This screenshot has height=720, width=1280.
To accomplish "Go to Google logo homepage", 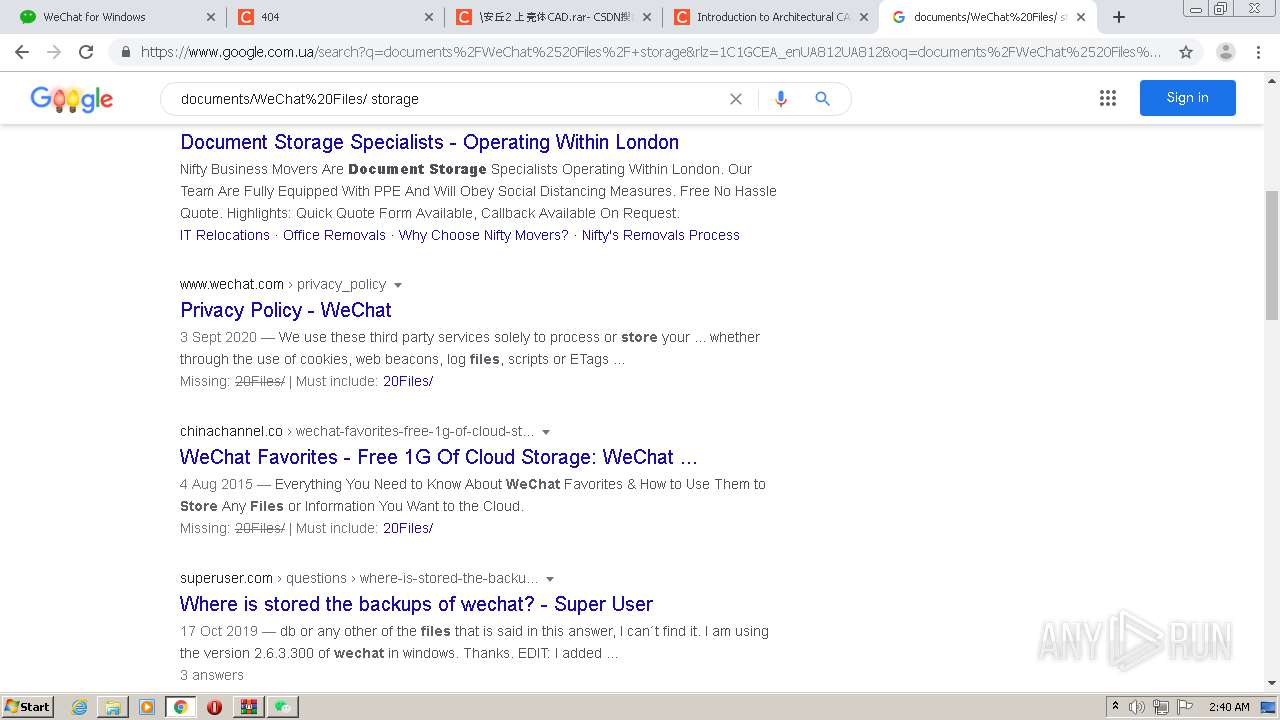I will click(x=72, y=99).
